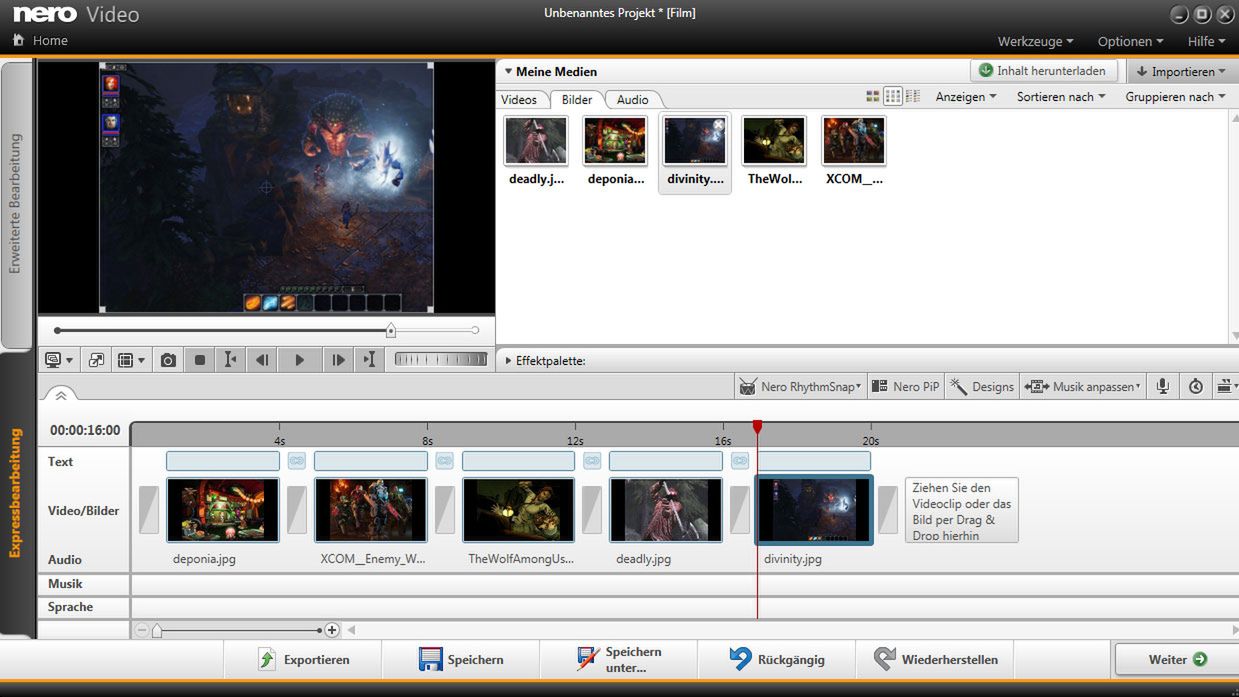Zoom out timeline with minus icon
Viewport: 1239px width, 697px height.
[x=142, y=630]
